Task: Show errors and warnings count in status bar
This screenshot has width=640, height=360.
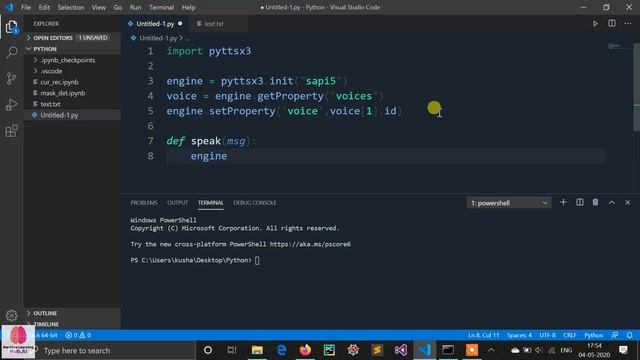Action: coord(78,335)
